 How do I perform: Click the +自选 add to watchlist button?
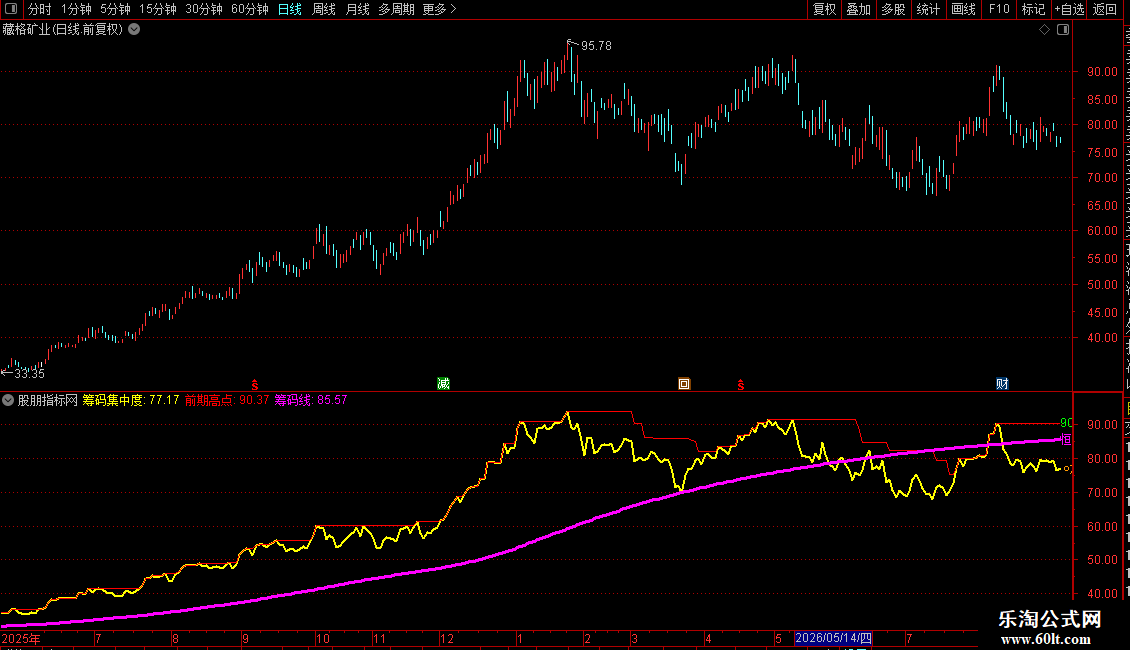pos(1069,9)
